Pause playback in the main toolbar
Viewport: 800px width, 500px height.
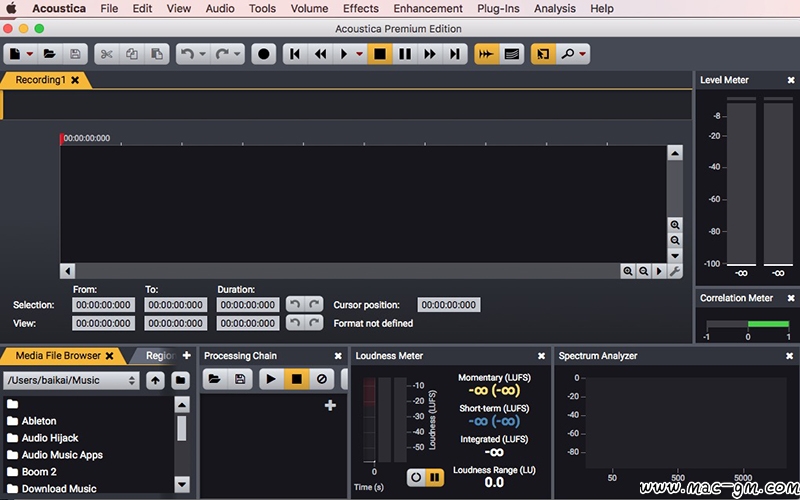[405, 54]
